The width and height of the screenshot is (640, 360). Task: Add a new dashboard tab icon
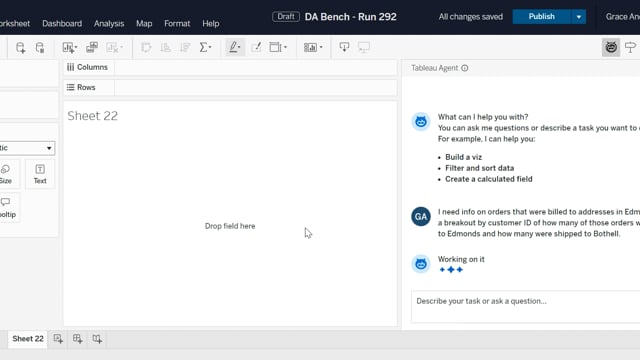(77, 339)
